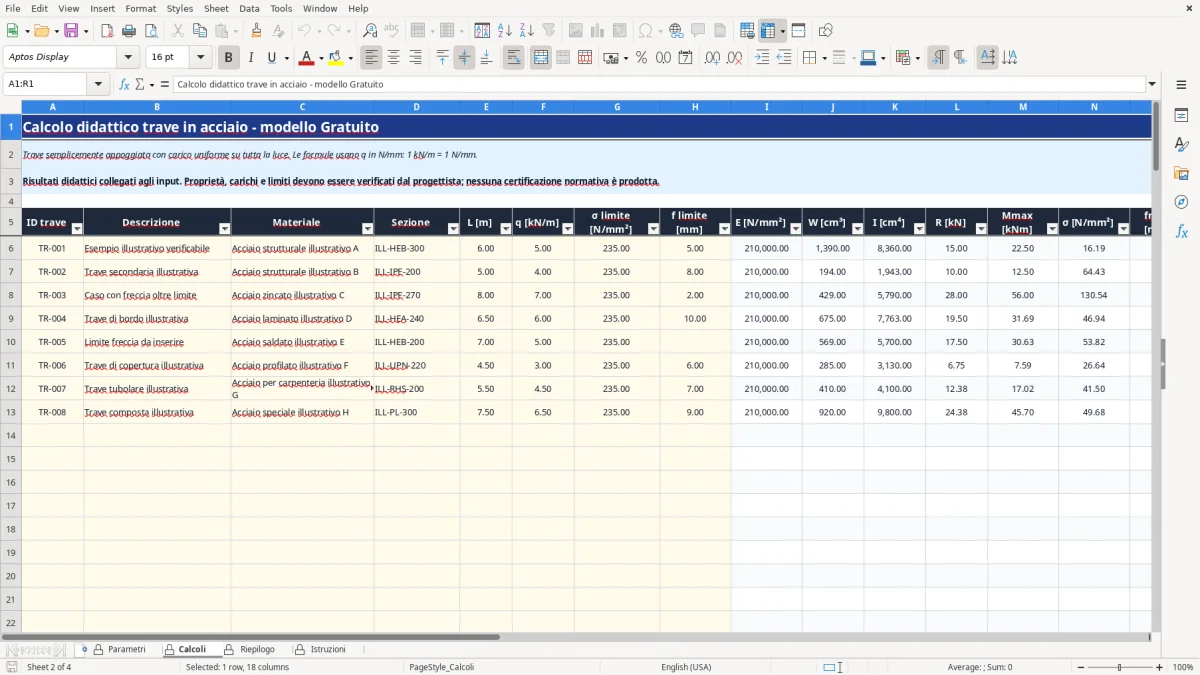
Task: Click the horizontal scrollbar thumb
Action: (250, 636)
